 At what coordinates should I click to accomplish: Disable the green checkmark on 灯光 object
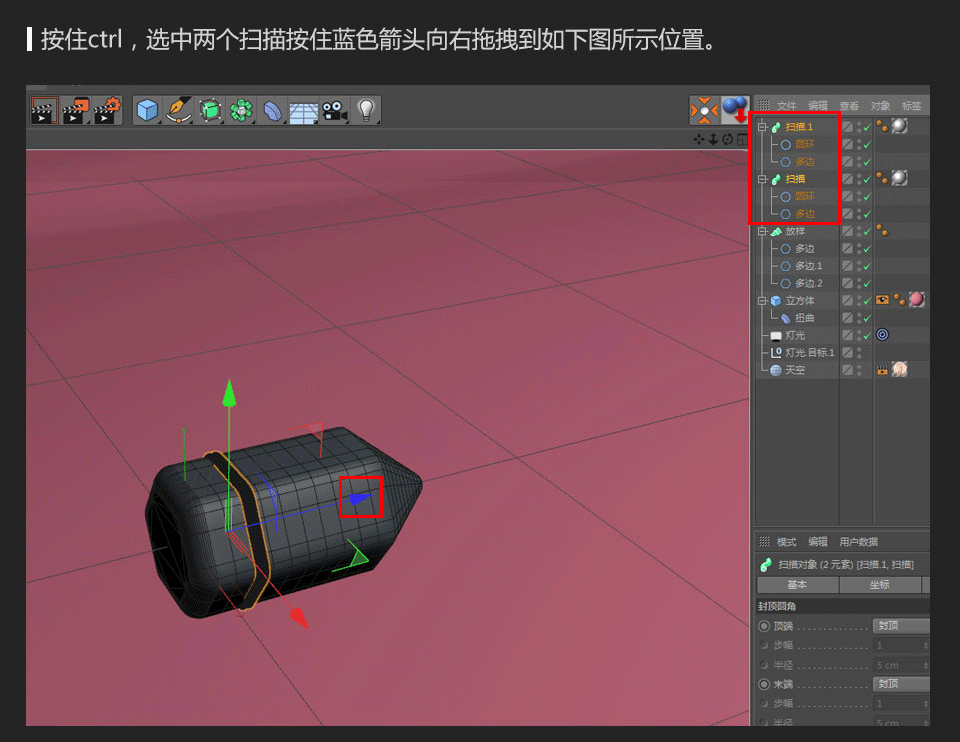click(x=865, y=335)
